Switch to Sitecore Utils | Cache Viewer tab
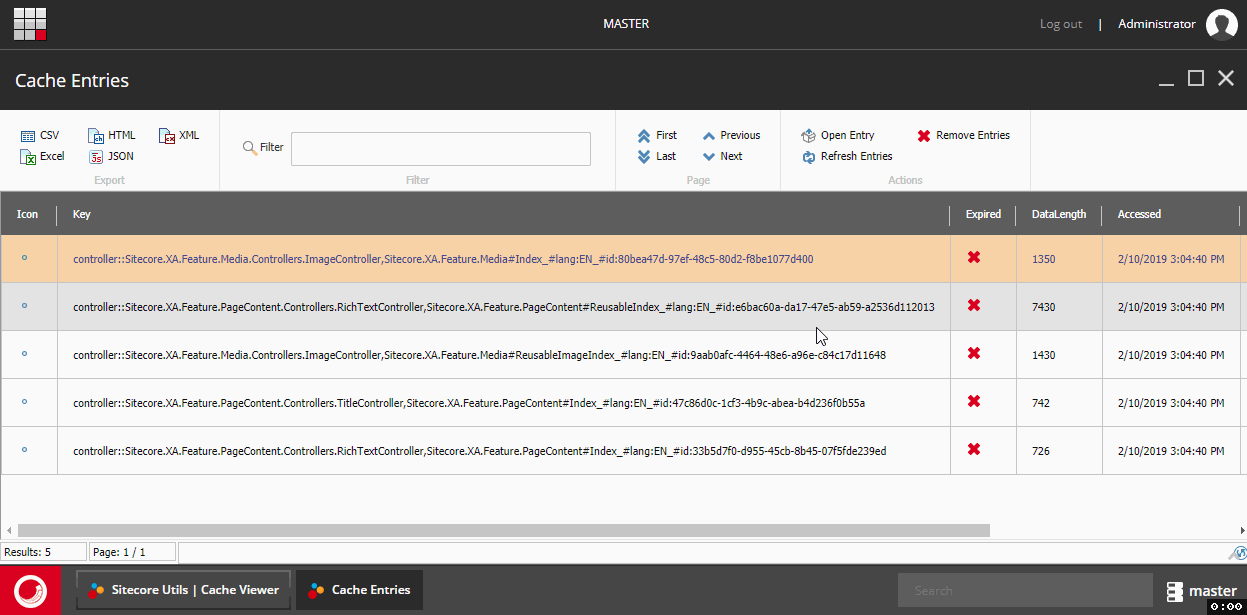The width and height of the screenshot is (1247, 615). 184,590
